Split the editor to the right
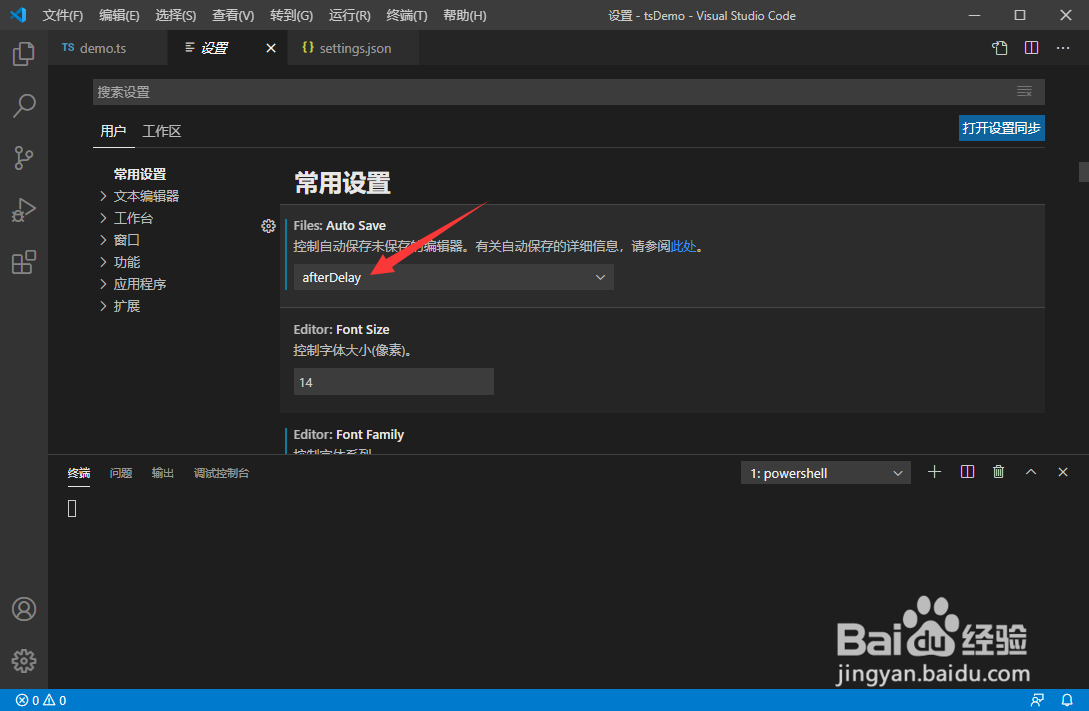This screenshot has width=1089, height=711. coord(1031,48)
